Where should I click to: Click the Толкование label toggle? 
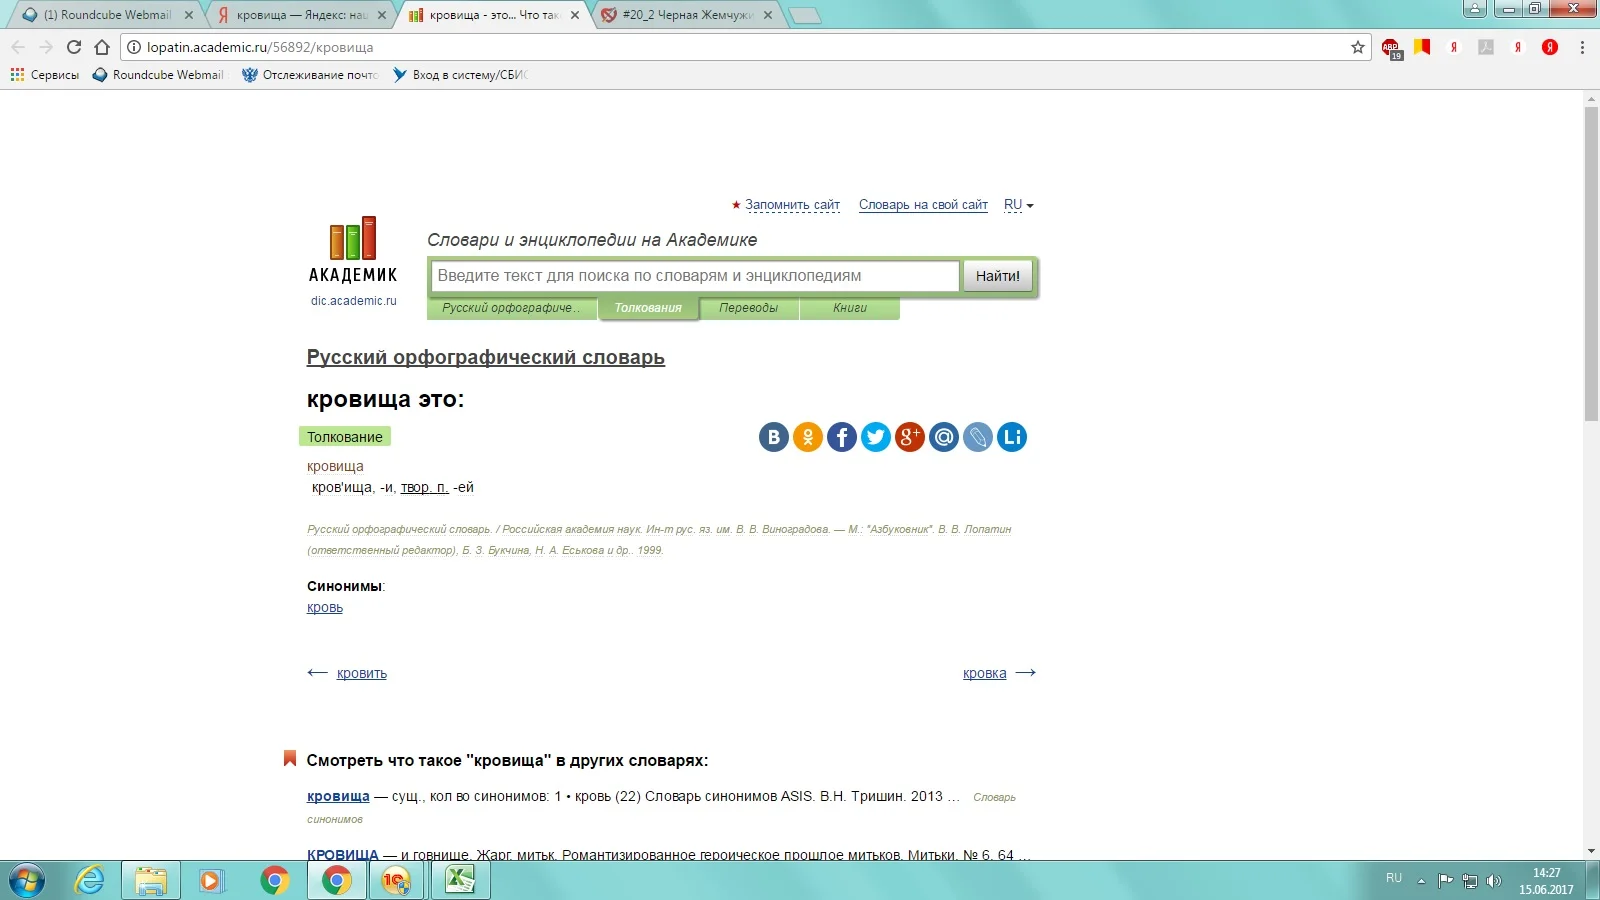pos(345,436)
